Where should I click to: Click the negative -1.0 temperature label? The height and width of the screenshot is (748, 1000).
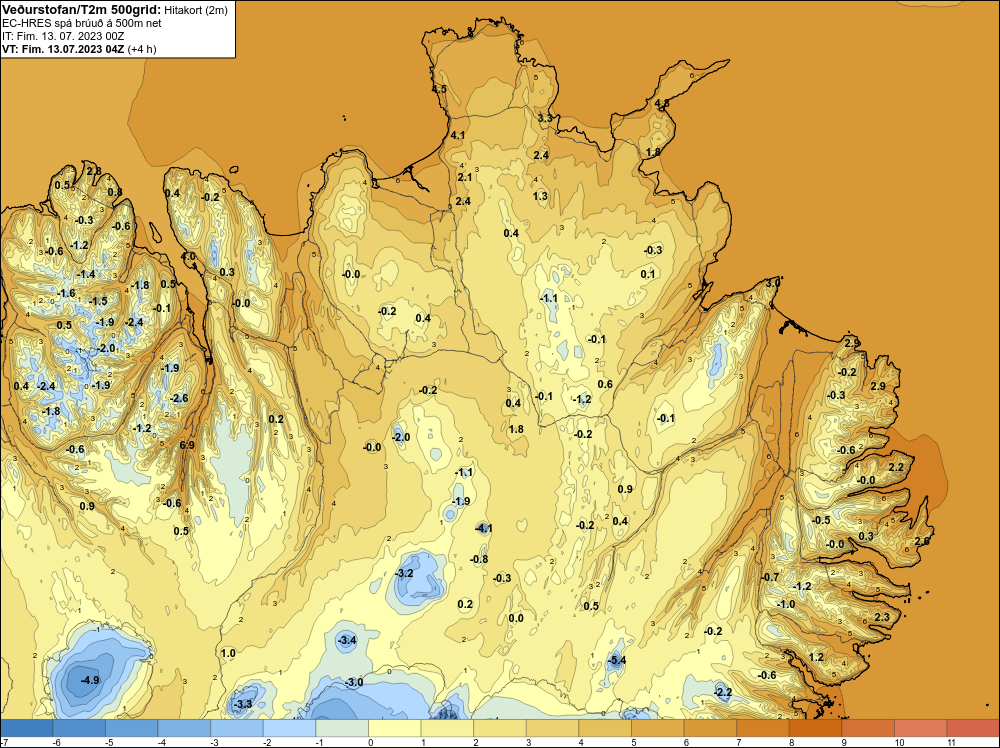click(x=786, y=604)
